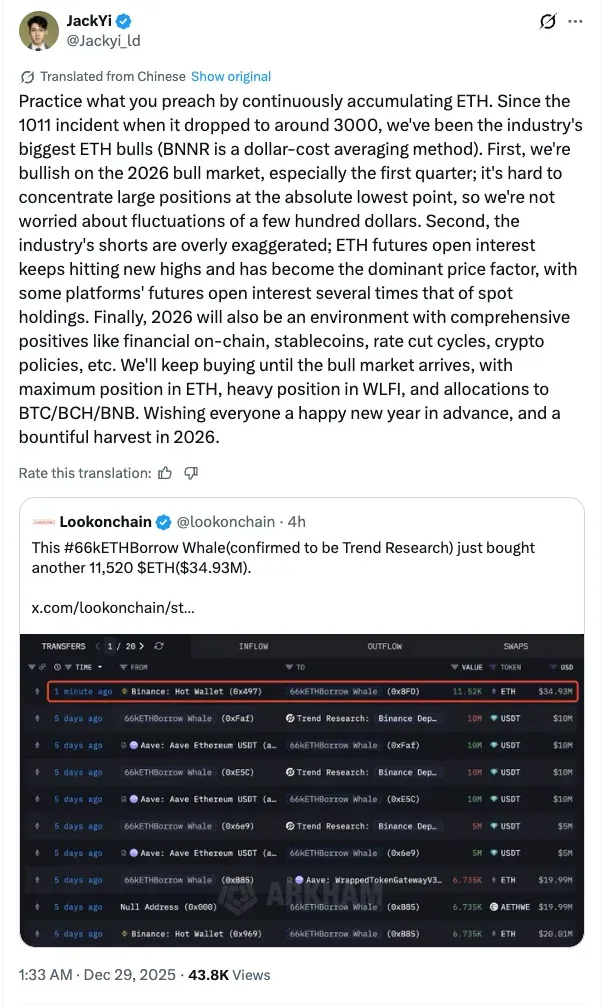The width and height of the screenshot is (604, 1008).
Task: Open the tweet's more options menu
Action: pyautogui.click(x=575, y=21)
